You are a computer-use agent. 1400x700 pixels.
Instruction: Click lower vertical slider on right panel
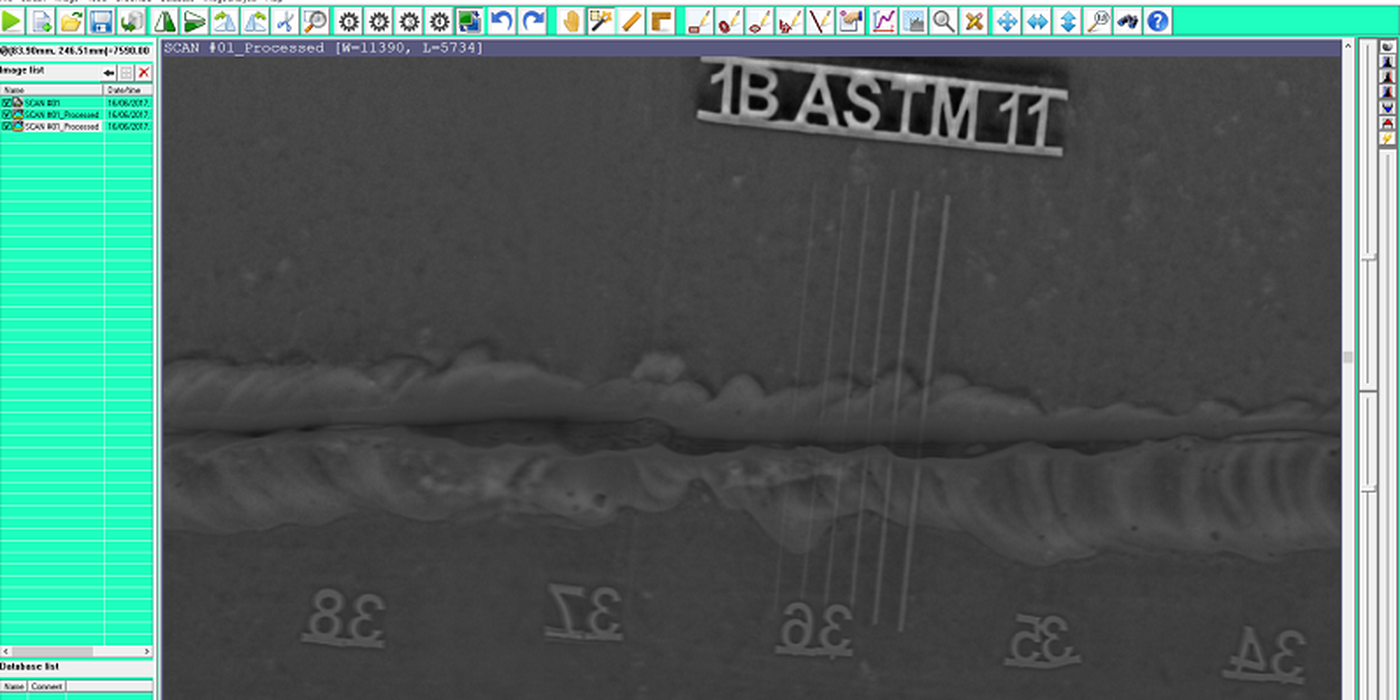pos(1370,488)
